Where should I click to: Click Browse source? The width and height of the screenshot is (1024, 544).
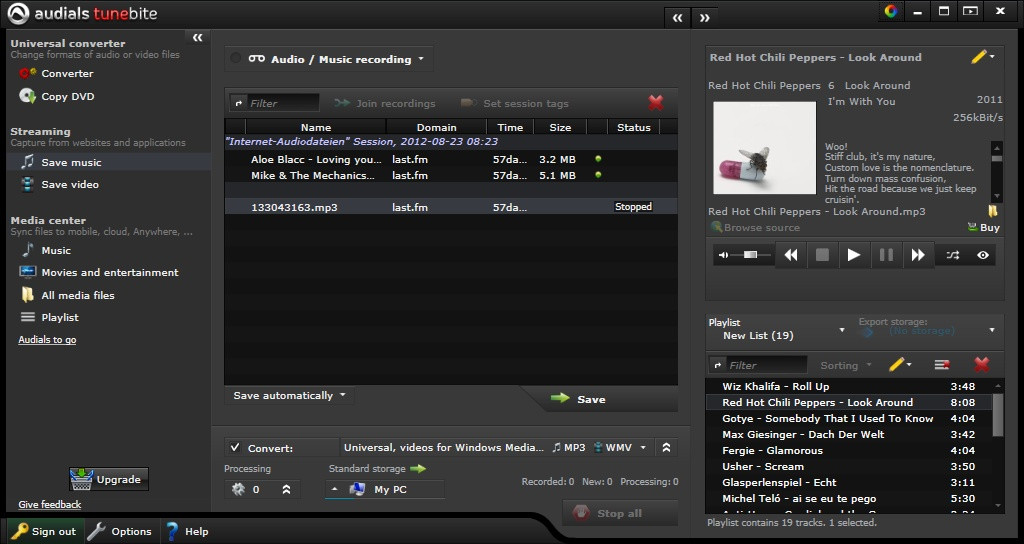tap(755, 227)
